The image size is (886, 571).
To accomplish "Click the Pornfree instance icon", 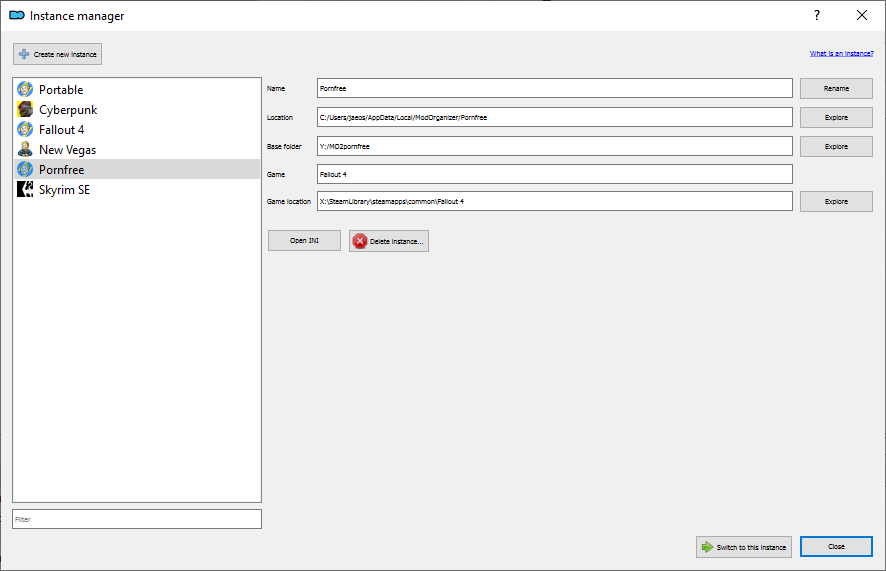I will (x=25, y=169).
